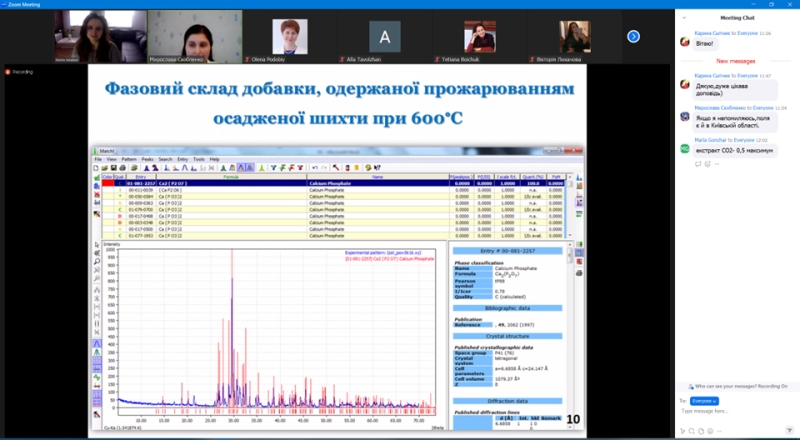Open the Pattern menu in Match!

[x=129, y=159]
